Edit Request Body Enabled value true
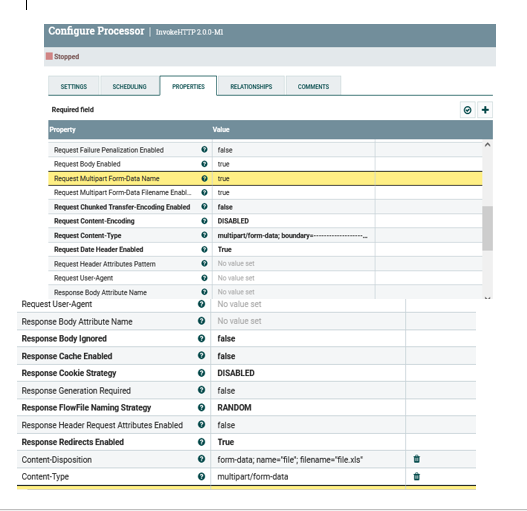The image size is (527, 511). pos(293,164)
